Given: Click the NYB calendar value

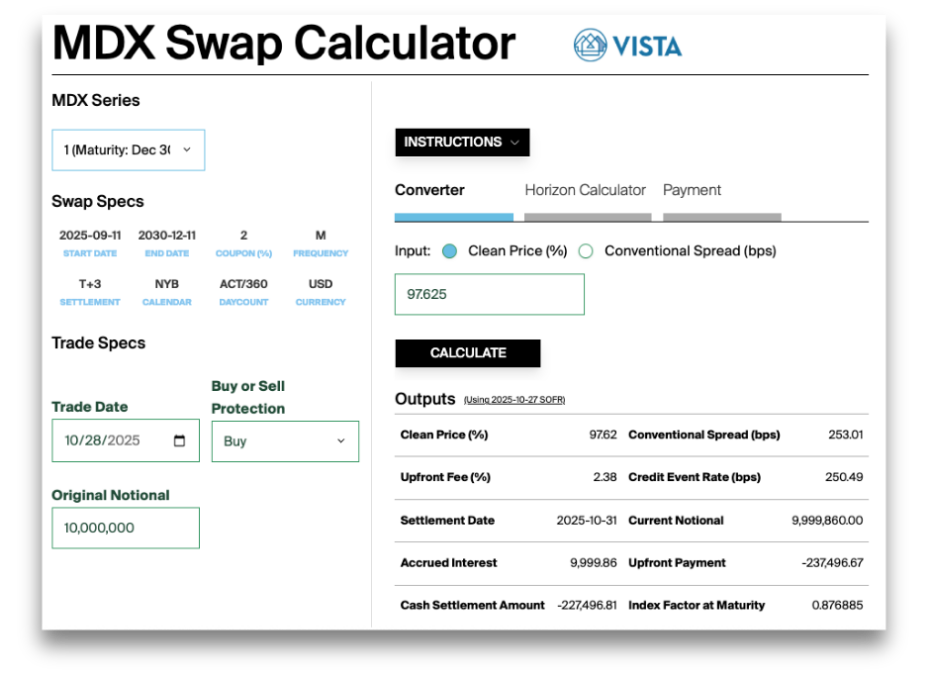Looking at the screenshot, I should pyautogui.click(x=167, y=284).
